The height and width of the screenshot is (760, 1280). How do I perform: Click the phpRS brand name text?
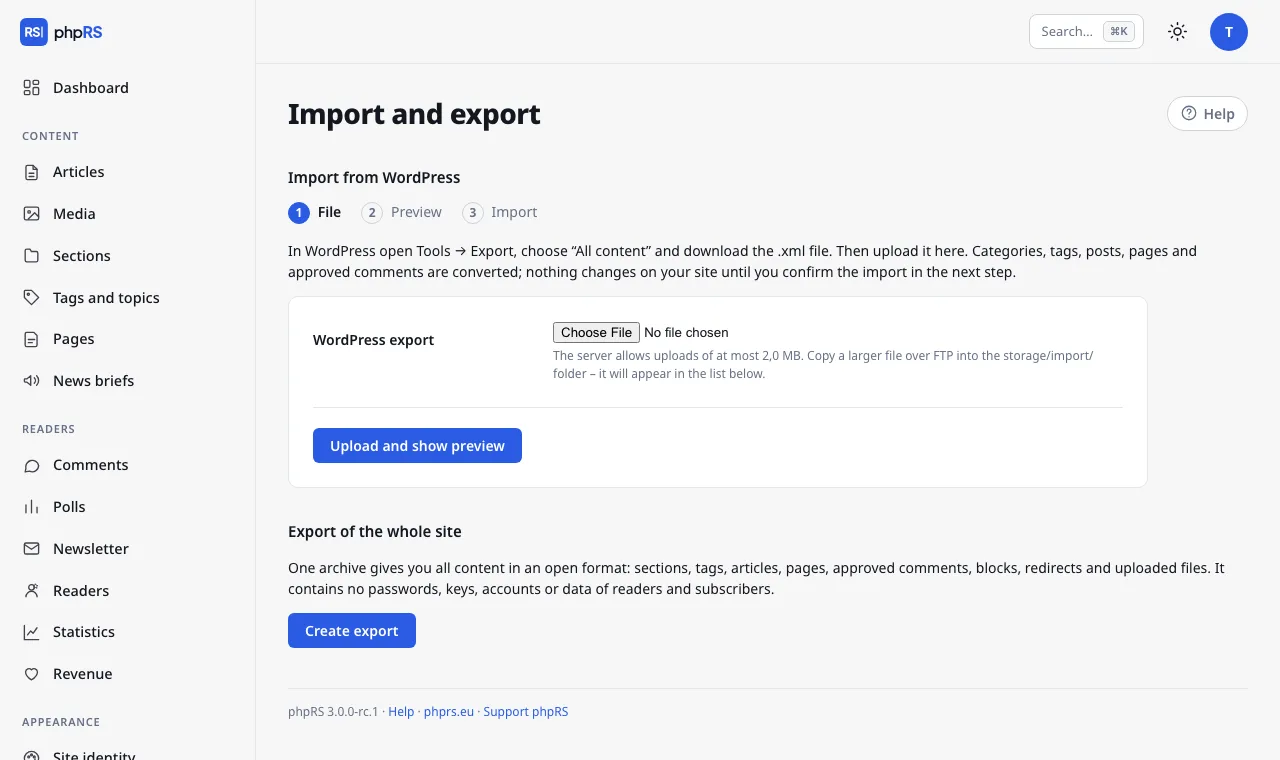point(78,32)
